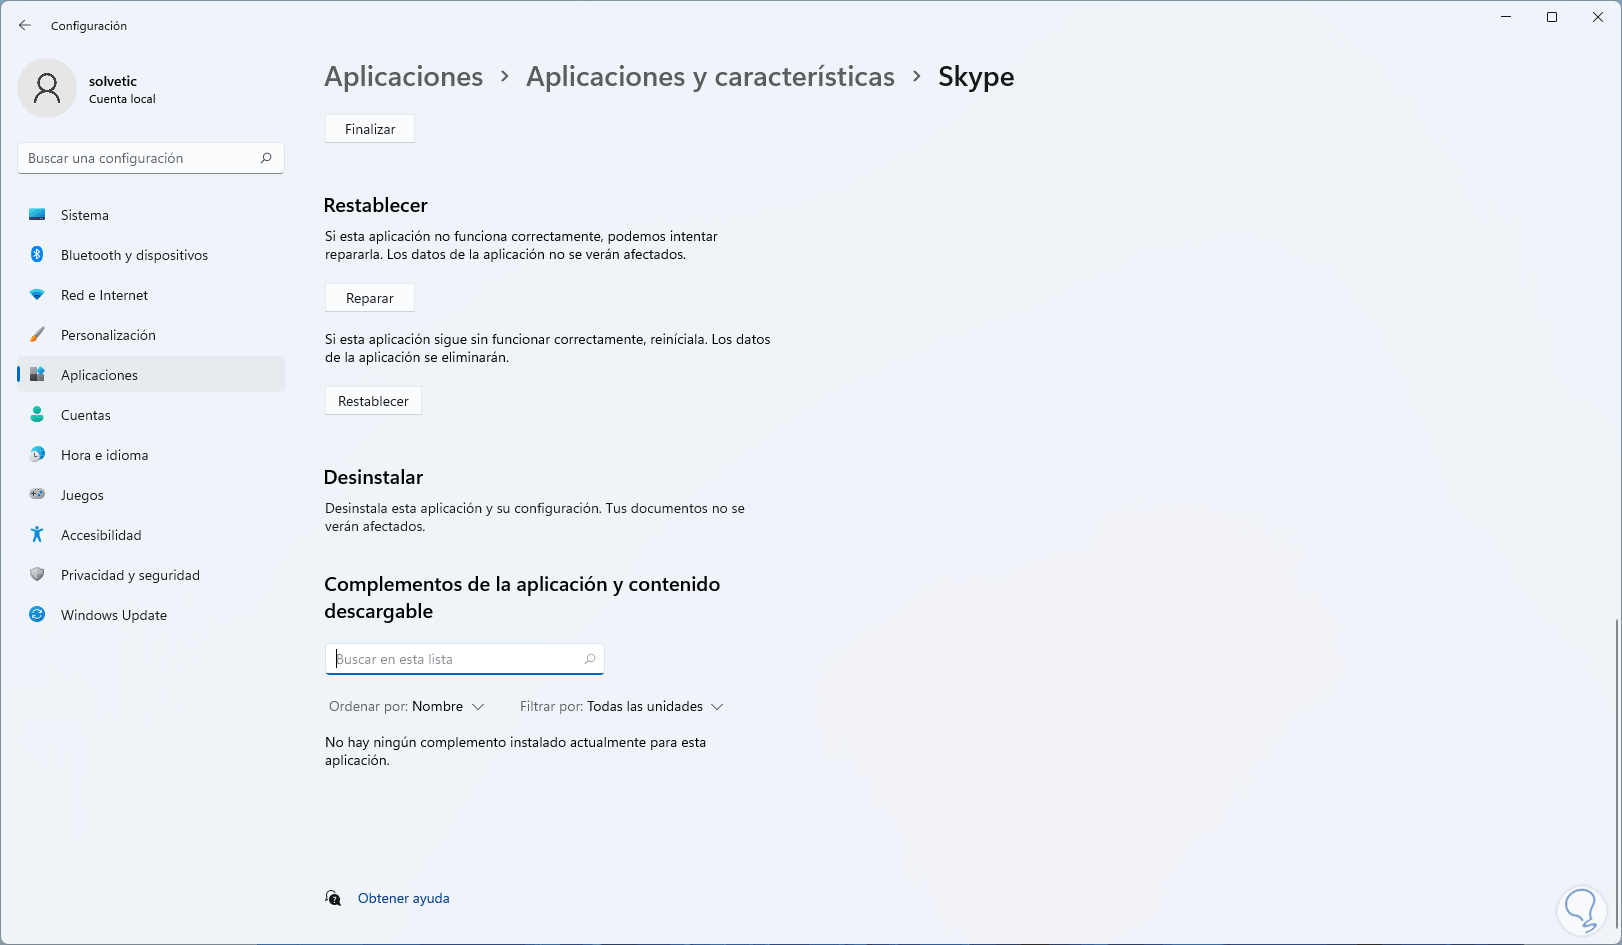Click the Finalizar button
The height and width of the screenshot is (945, 1622).
[x=370, y=129]
